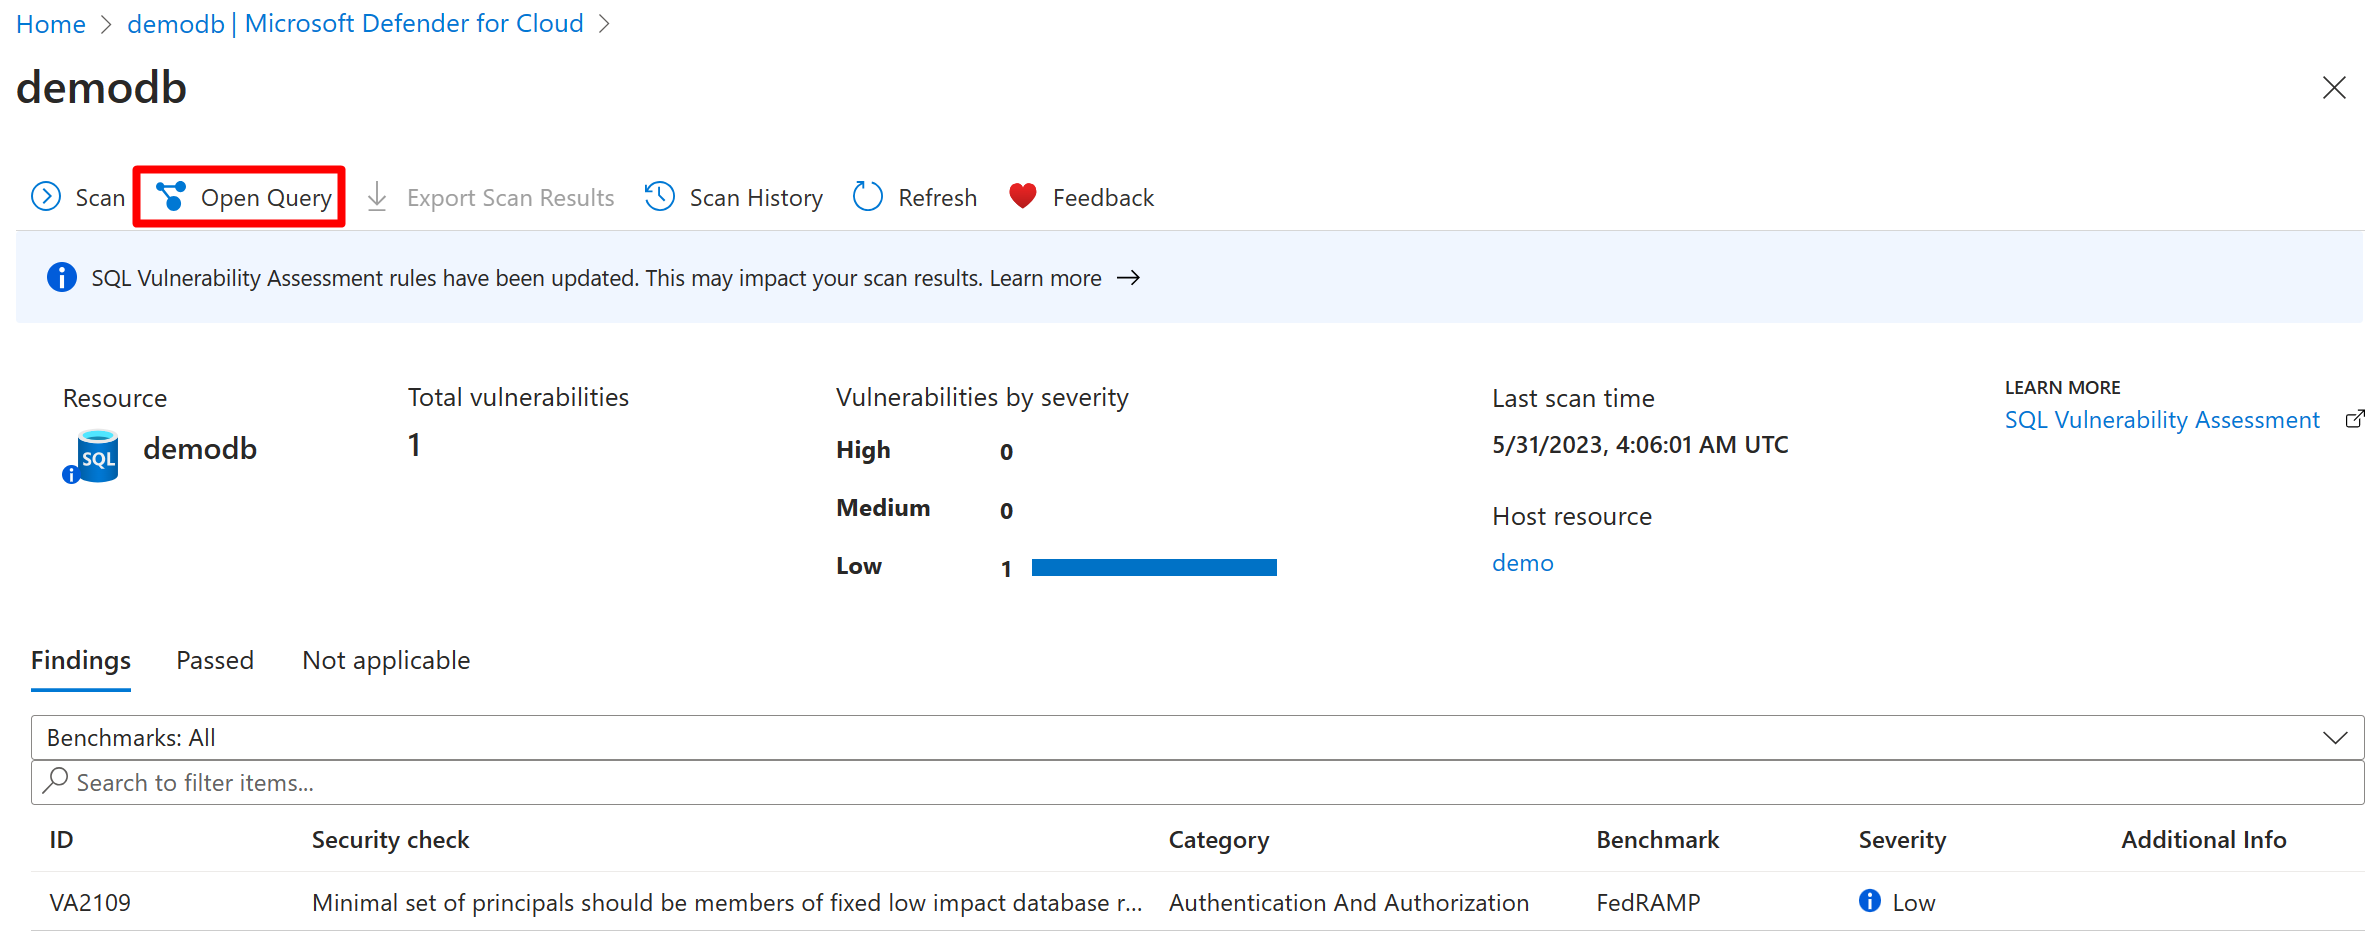Click Authentication And Authorization cell

[x=1348, y=902]
